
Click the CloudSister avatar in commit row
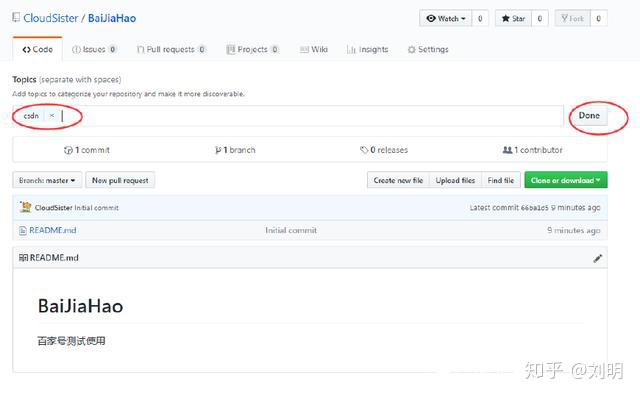[x=25, y=207]
